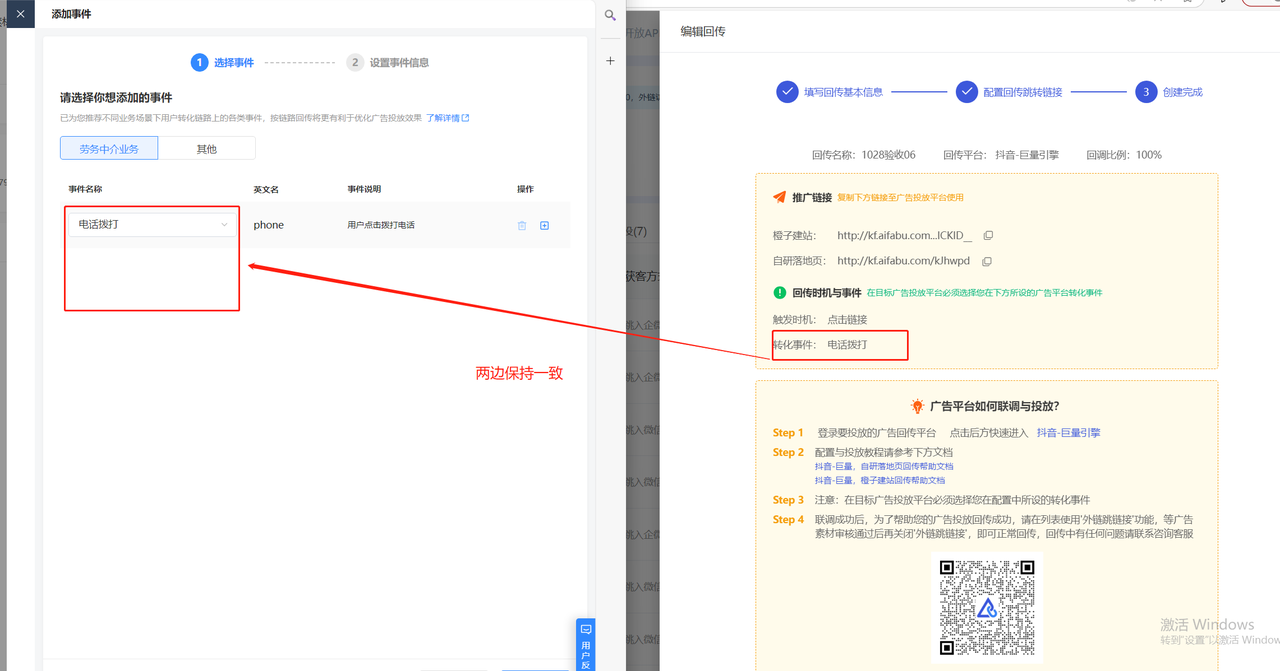Click the customer service QR code image
Image resolution: width=1280 pixels, height=671 pixels.
(986, 607)
